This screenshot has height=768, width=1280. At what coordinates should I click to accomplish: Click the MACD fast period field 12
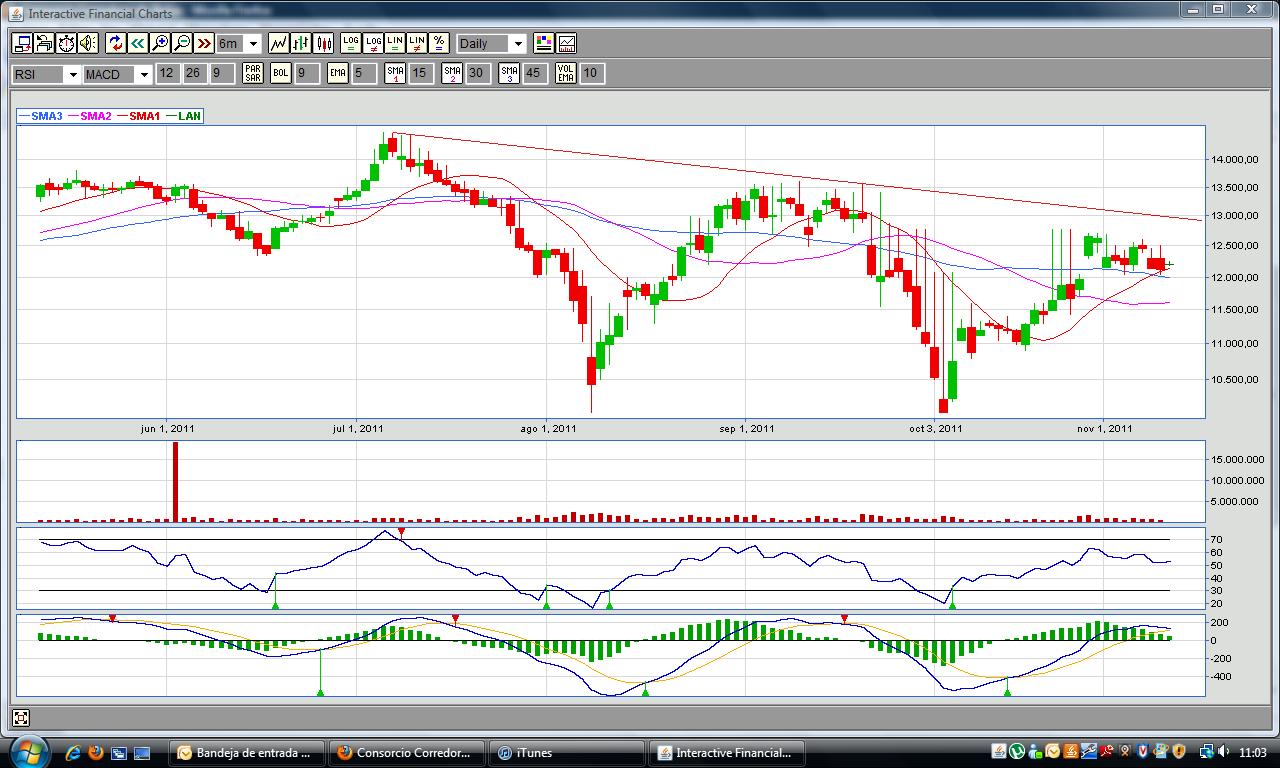(167, 73)
